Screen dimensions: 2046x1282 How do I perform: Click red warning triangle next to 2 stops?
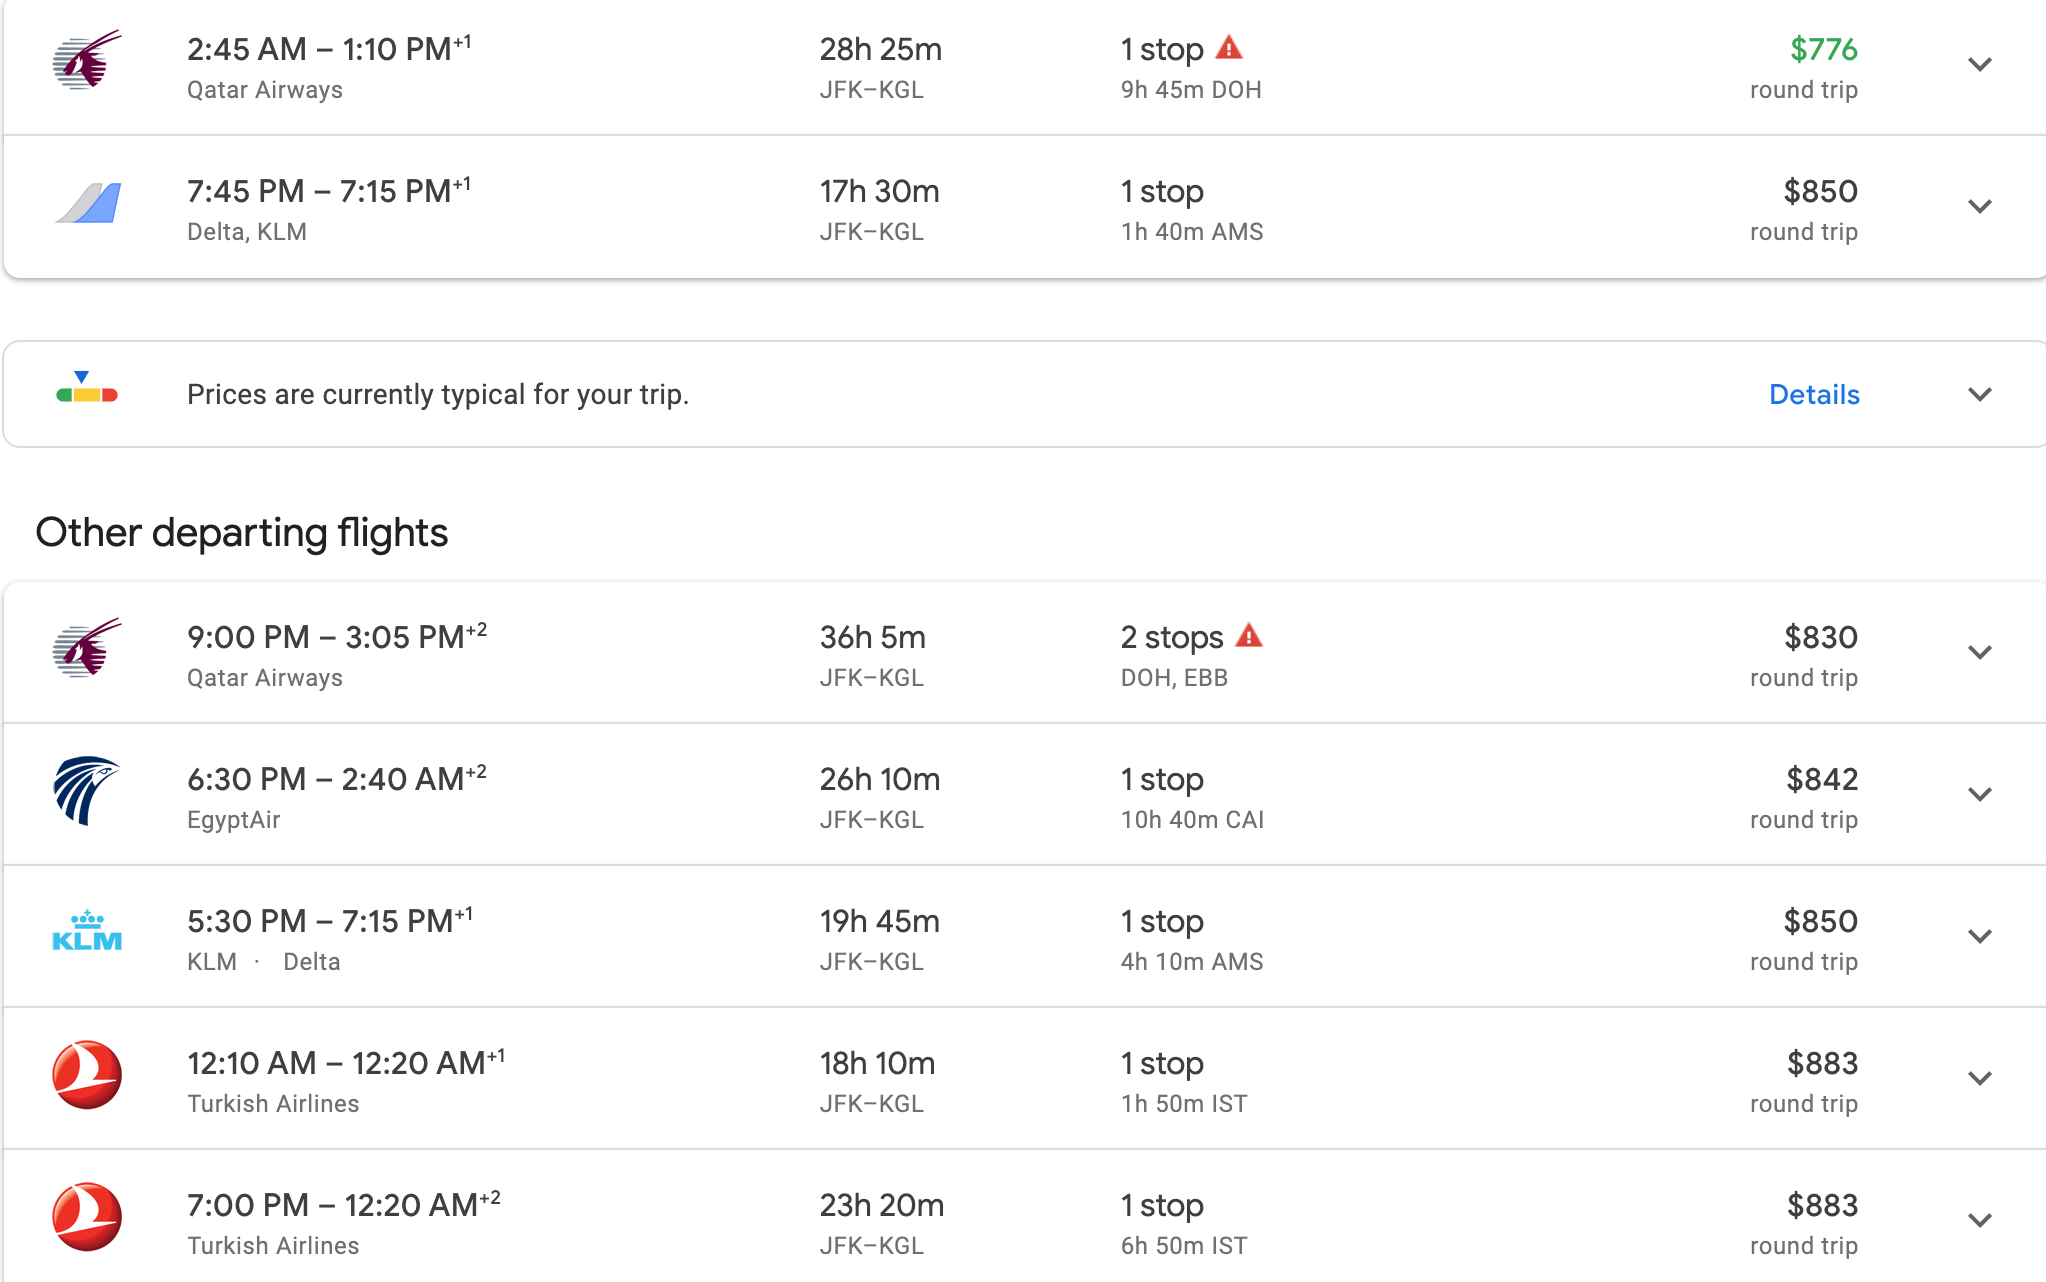pyautogui.click(x=1249, y=635)
